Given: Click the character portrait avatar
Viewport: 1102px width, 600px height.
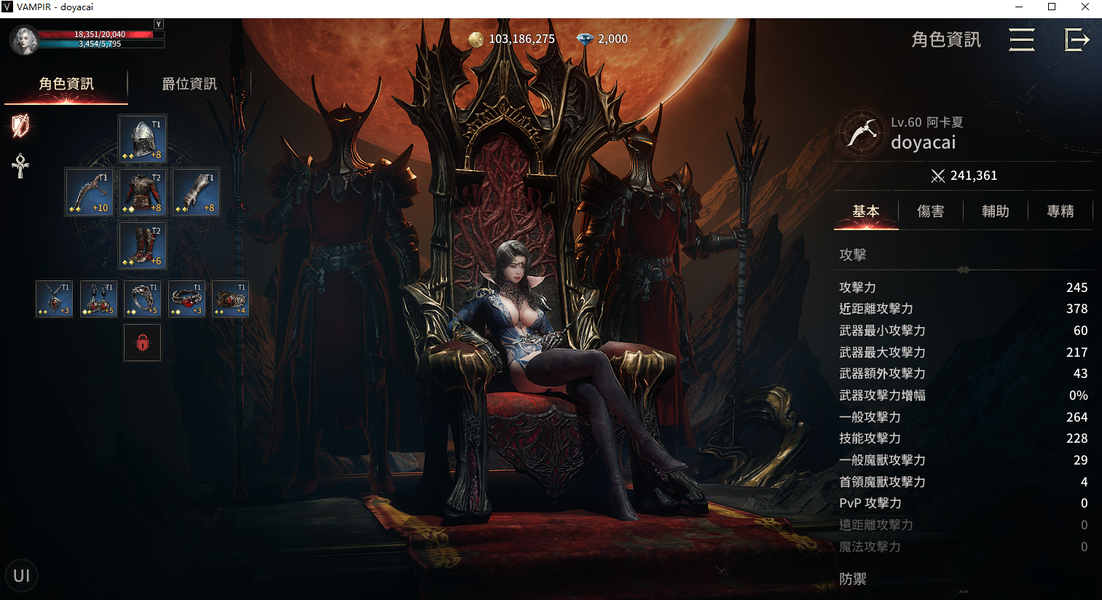Looking at the screenshot, I should 23,39.
